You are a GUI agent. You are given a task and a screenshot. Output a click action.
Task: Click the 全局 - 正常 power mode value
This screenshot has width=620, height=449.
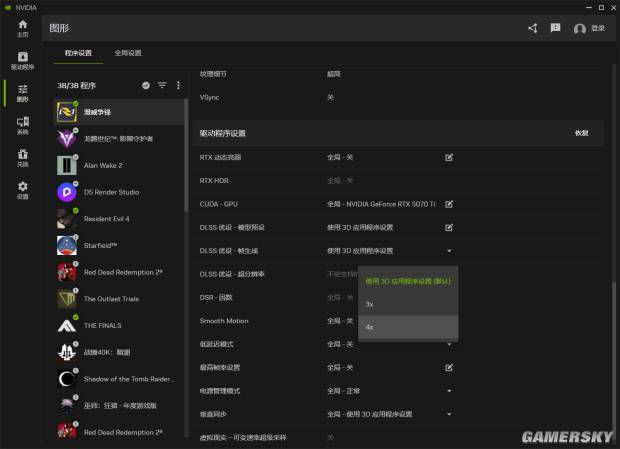tap(343, 391)
